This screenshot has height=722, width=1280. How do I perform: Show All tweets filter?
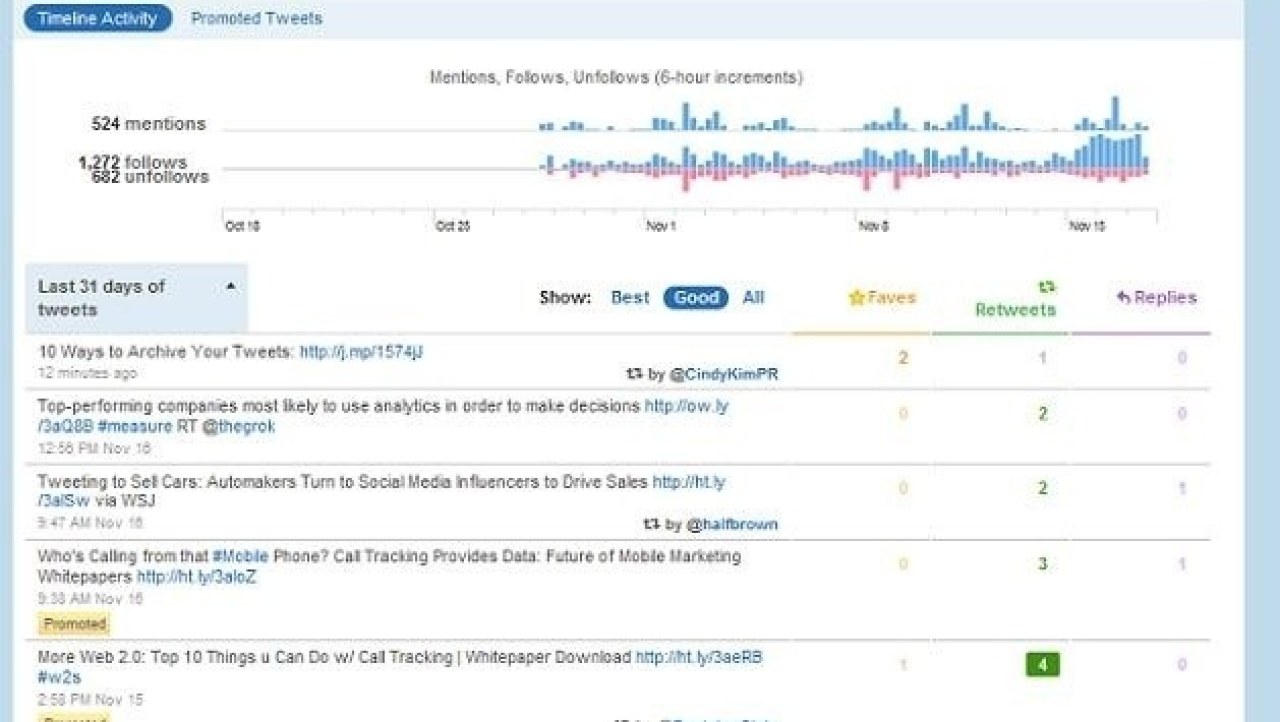(753, 297)
